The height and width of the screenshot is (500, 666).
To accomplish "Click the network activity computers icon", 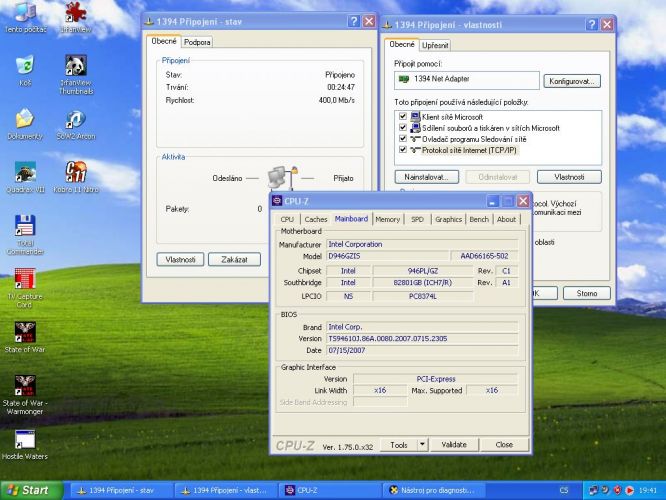I will pos(282,177).
